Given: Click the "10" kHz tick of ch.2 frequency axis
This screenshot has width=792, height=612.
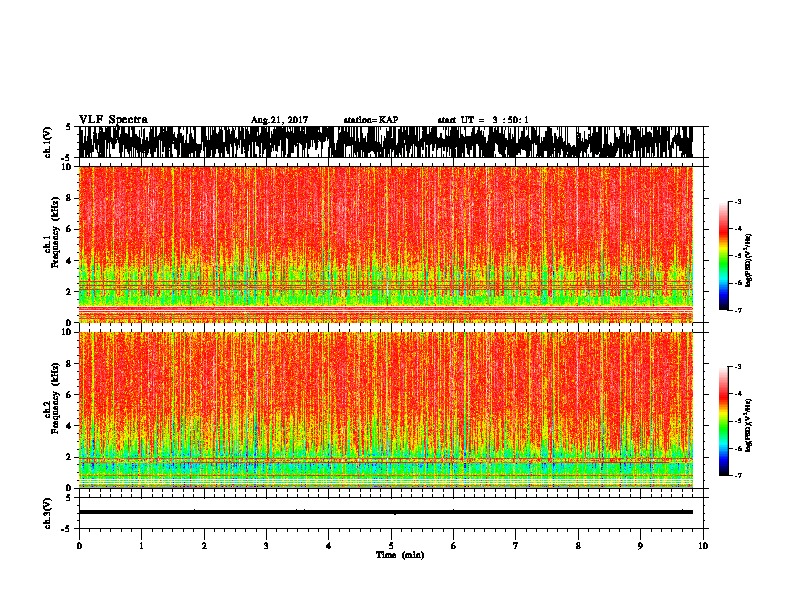Looking at the screenshot, I should 69,332.
